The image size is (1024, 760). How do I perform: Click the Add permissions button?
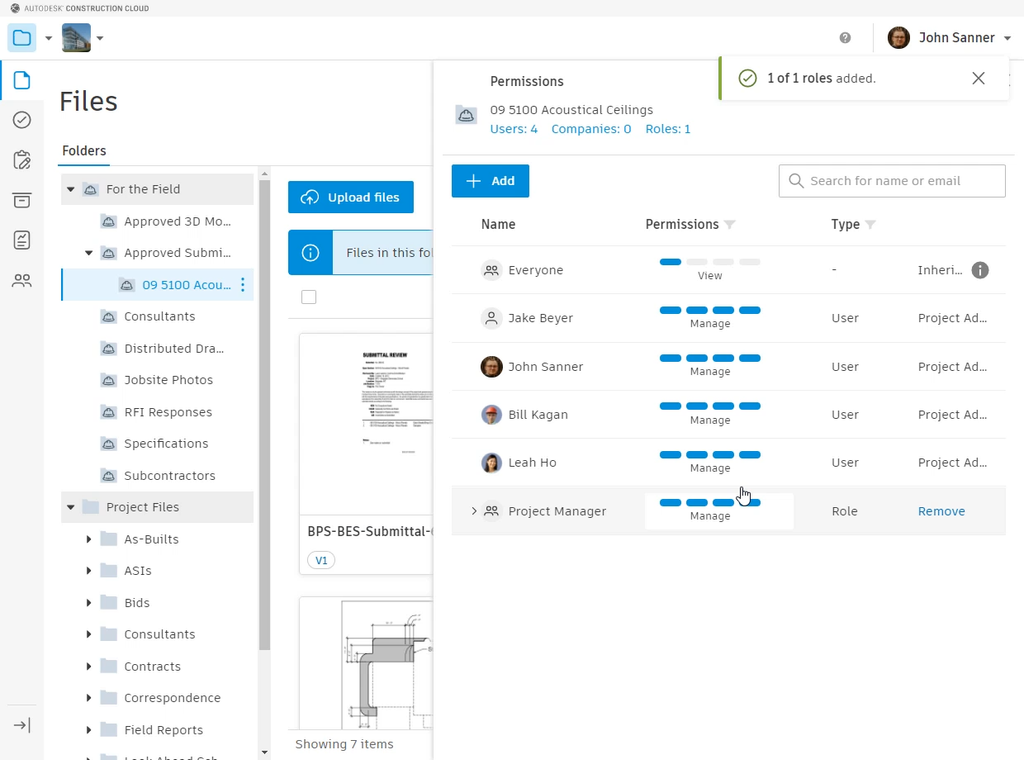point(490,181)
